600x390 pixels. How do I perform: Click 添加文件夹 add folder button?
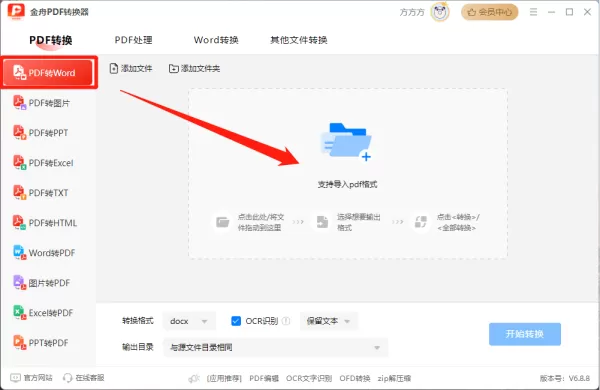coord(194,69)
